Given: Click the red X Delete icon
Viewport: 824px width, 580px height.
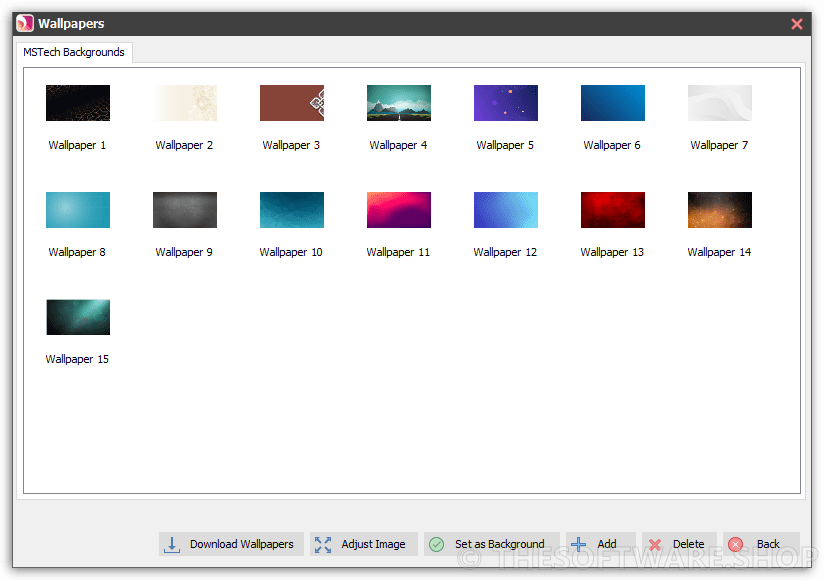Looking at the screenshot, I should click(x=654, y=545).
